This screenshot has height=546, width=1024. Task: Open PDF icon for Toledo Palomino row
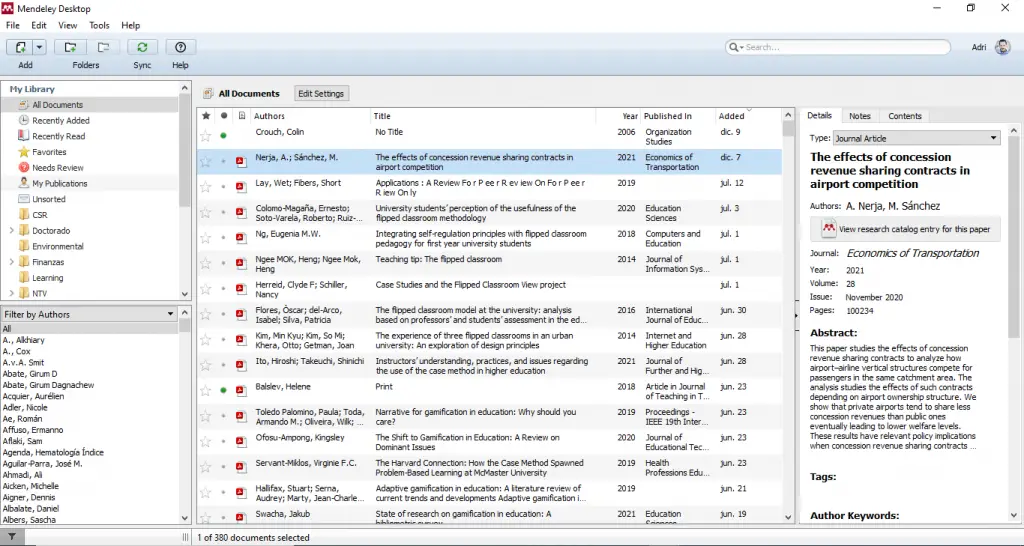tap(242, 416)
